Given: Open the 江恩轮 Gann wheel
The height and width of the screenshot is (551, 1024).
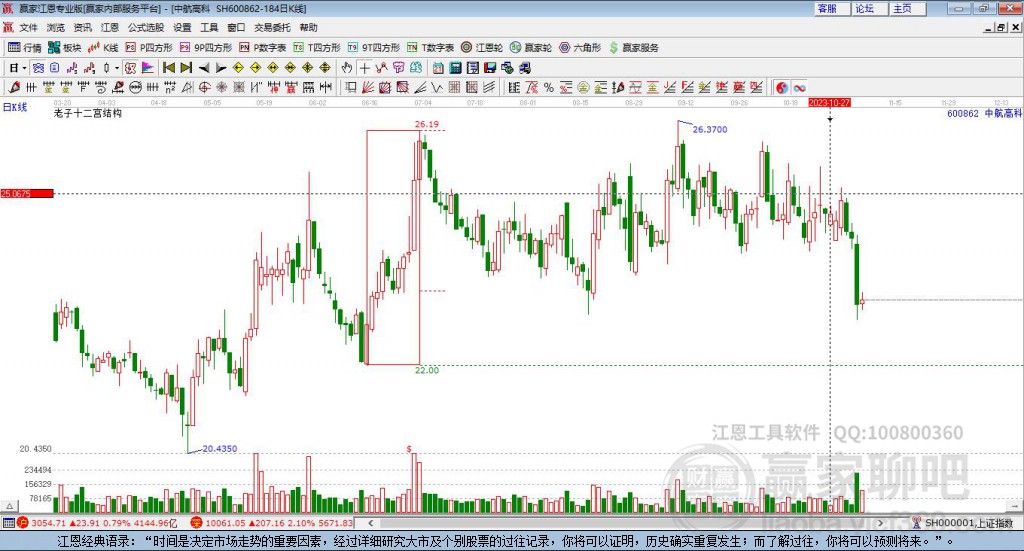Looking at the screenshot, I should click(x=482, y=48).
